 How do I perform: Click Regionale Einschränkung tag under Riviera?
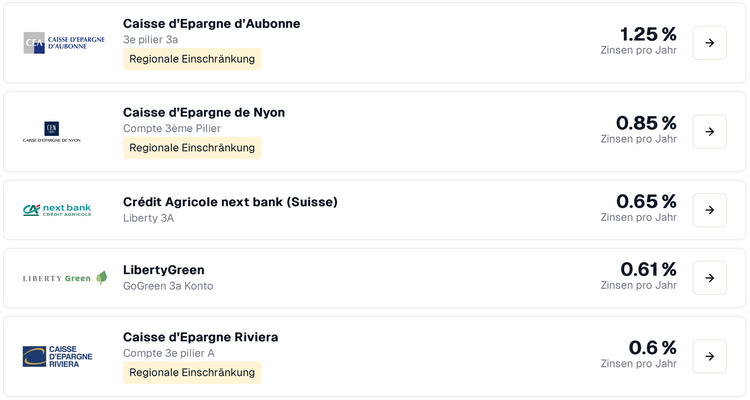[192, 373]
